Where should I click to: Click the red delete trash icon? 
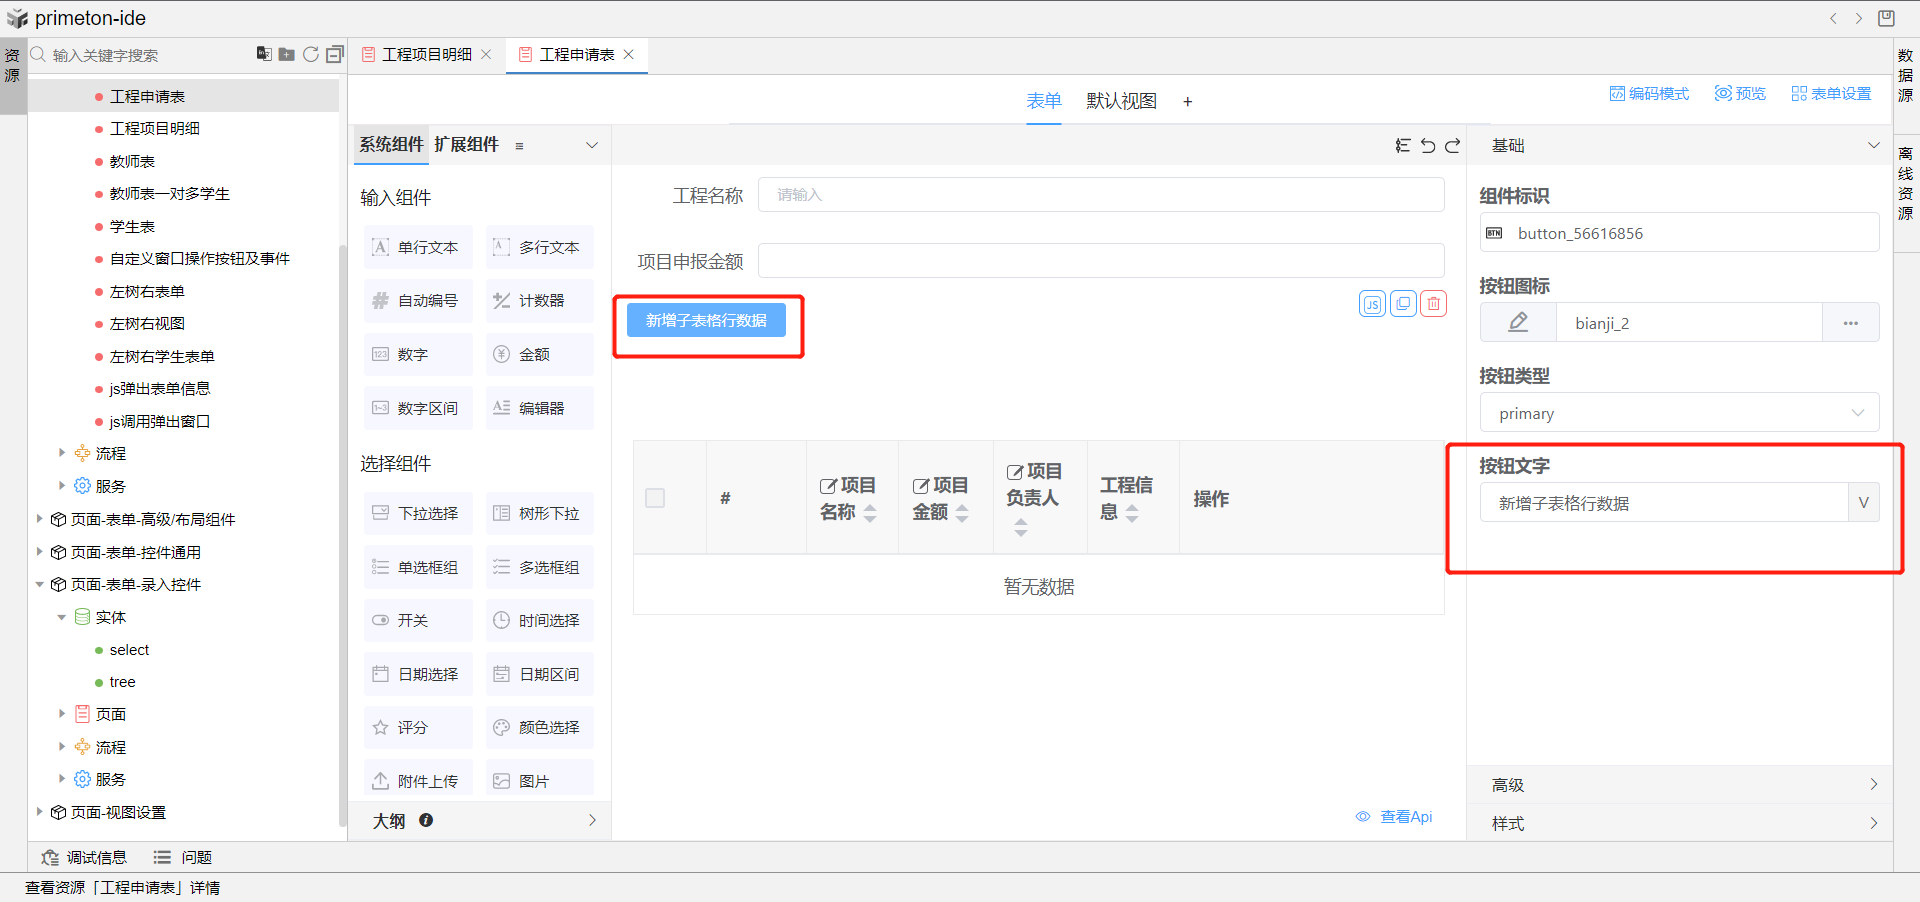tap(1434, 304)
